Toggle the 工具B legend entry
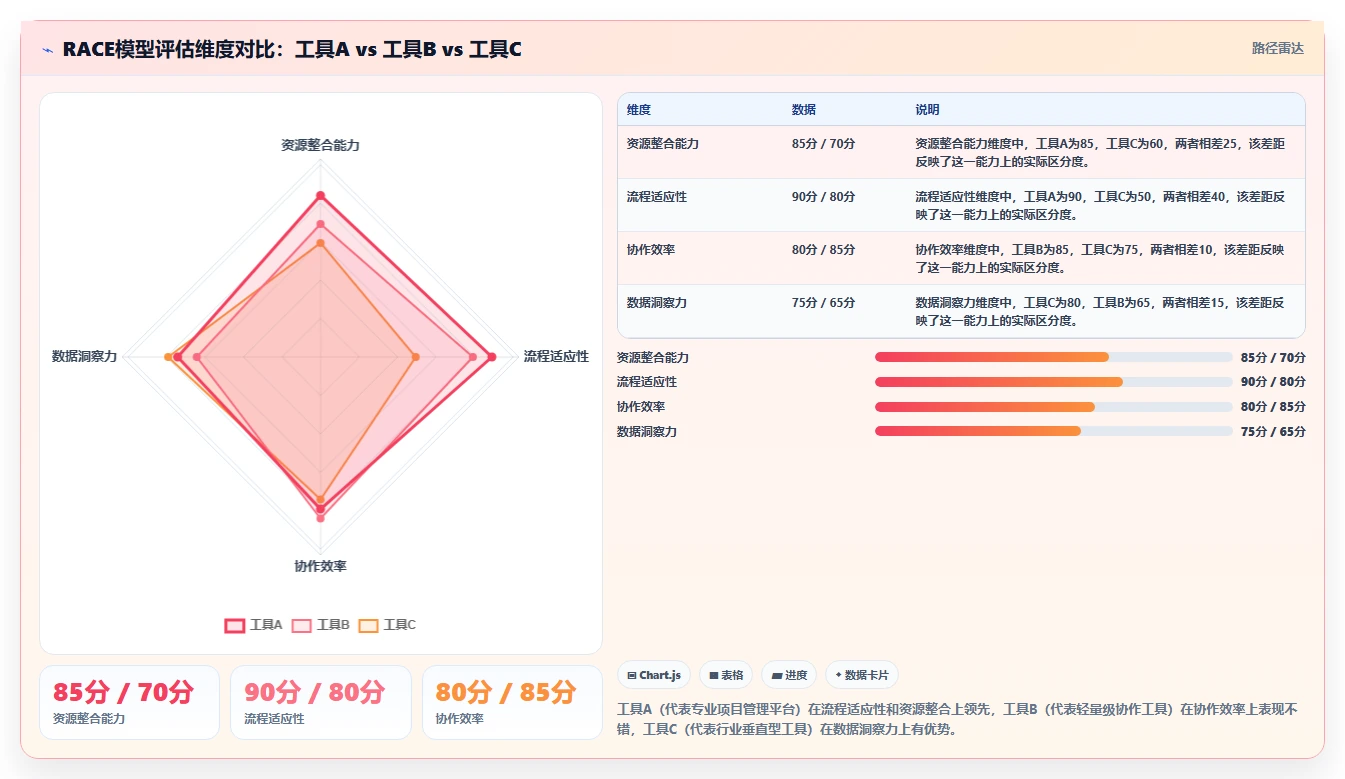 coord(321,625)
